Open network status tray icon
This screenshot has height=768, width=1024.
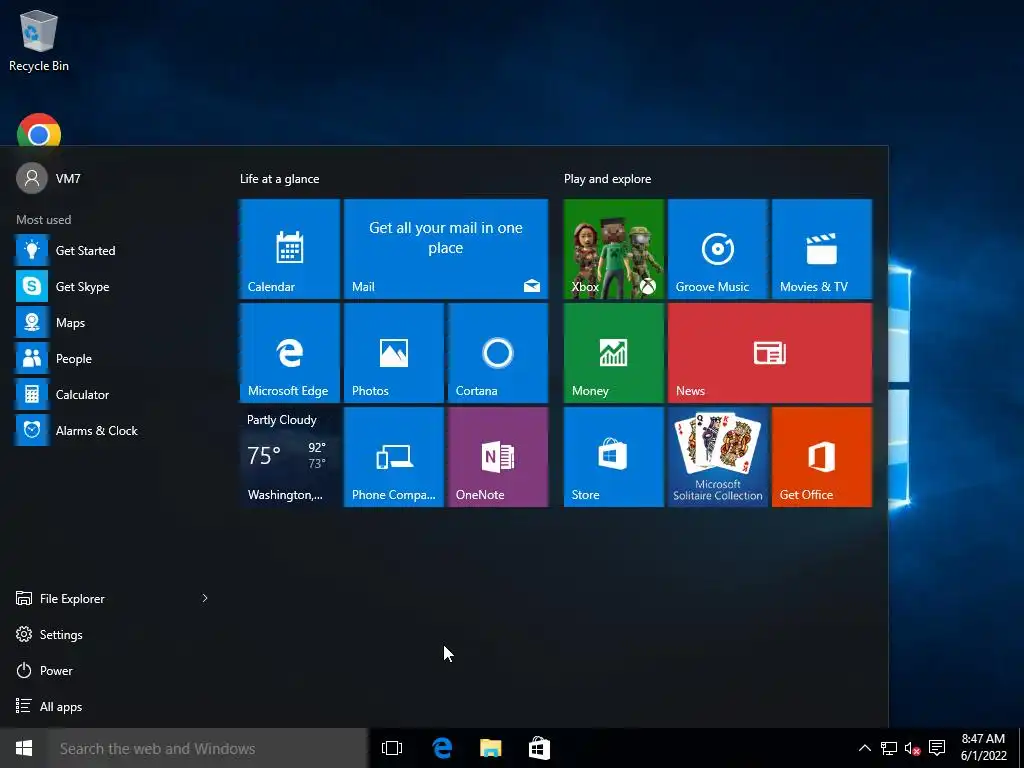888,748
